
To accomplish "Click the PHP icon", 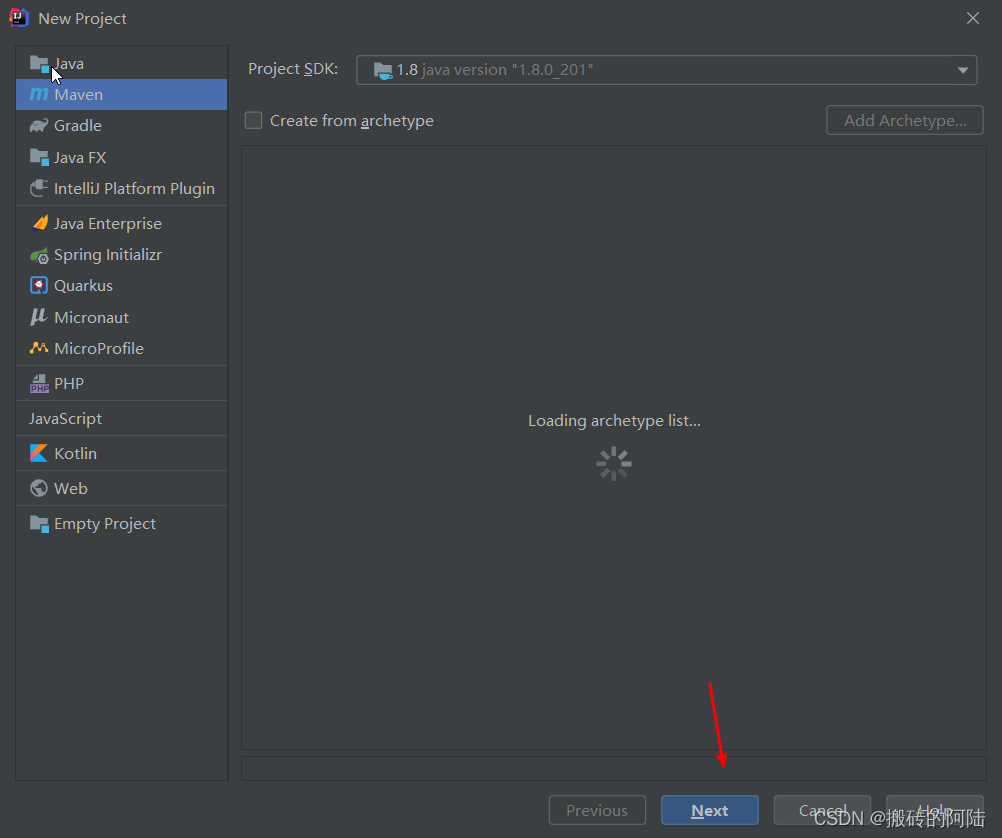I will point(39,384).
